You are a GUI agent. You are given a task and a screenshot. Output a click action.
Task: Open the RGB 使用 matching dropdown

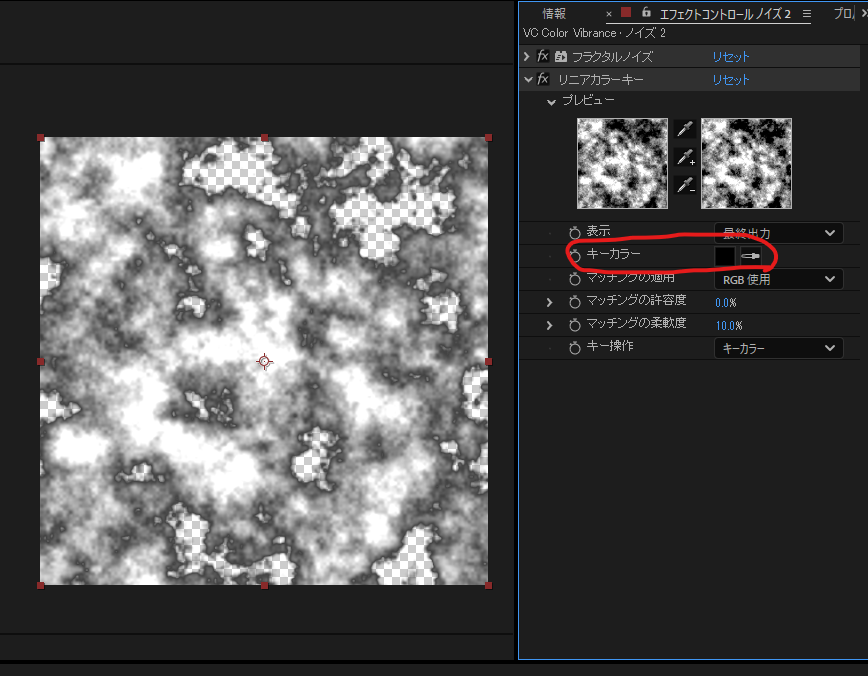[x=778, y=280]
